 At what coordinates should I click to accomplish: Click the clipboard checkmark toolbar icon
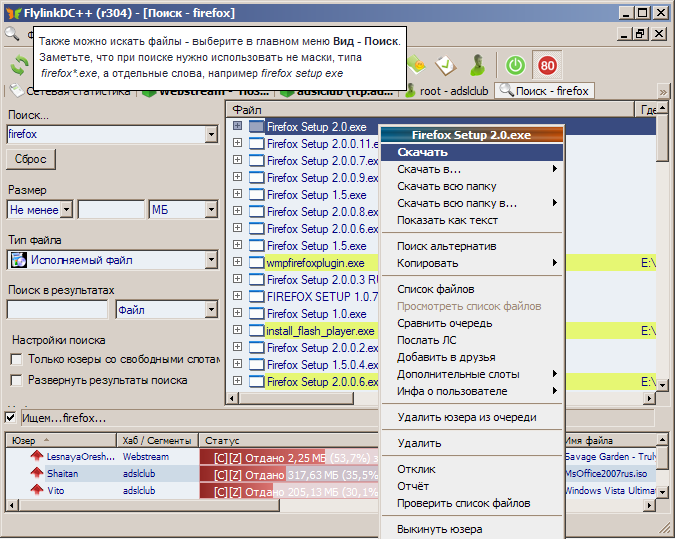[x=445, y=65]
